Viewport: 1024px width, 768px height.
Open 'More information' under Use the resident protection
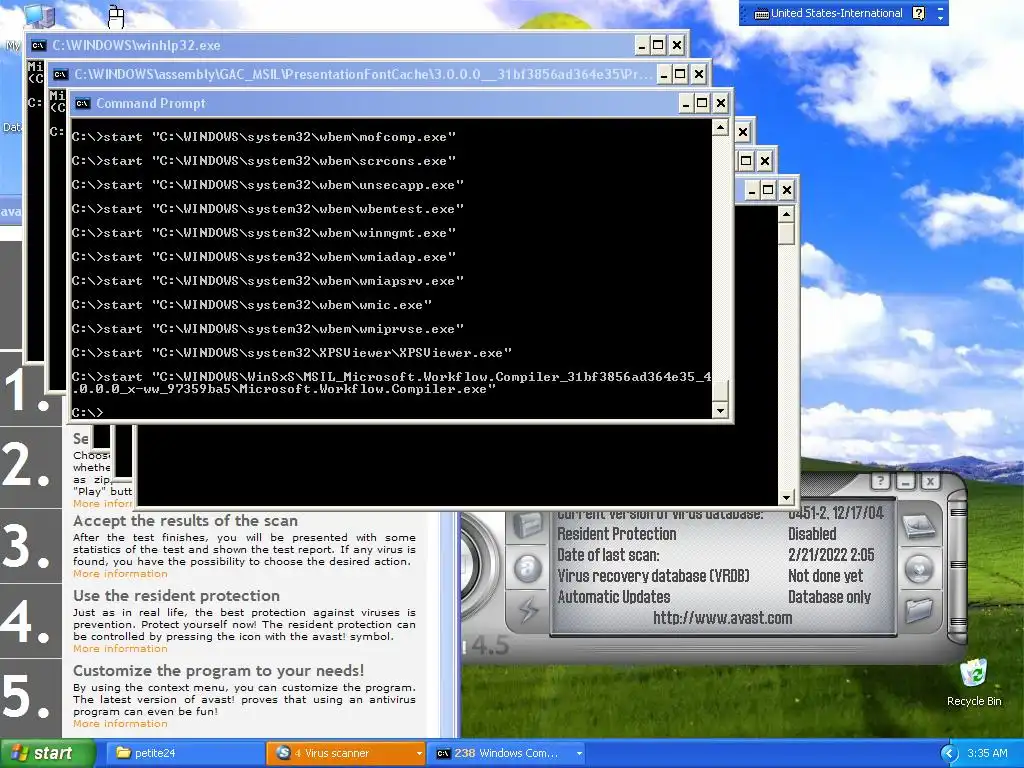[x=120, y=648]
